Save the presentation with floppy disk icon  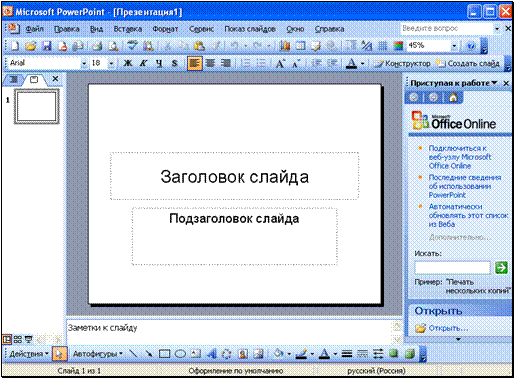[x=47, y=46]
